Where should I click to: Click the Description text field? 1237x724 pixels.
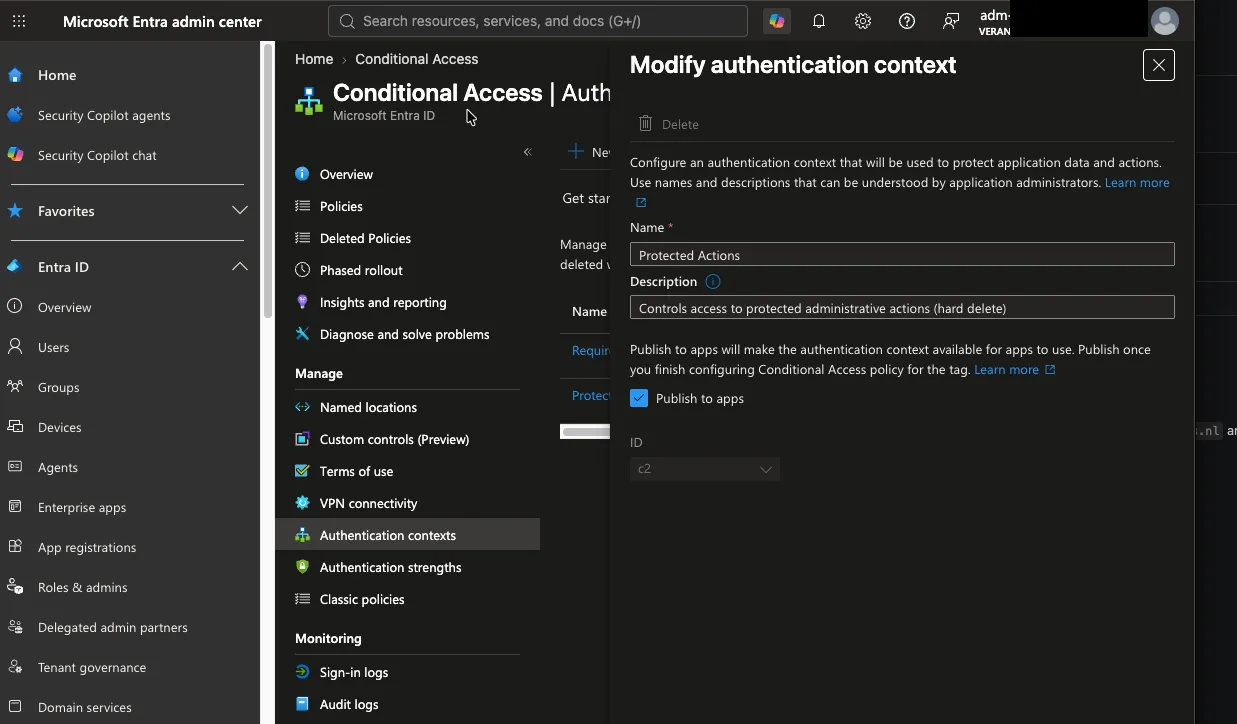(902, 307)
